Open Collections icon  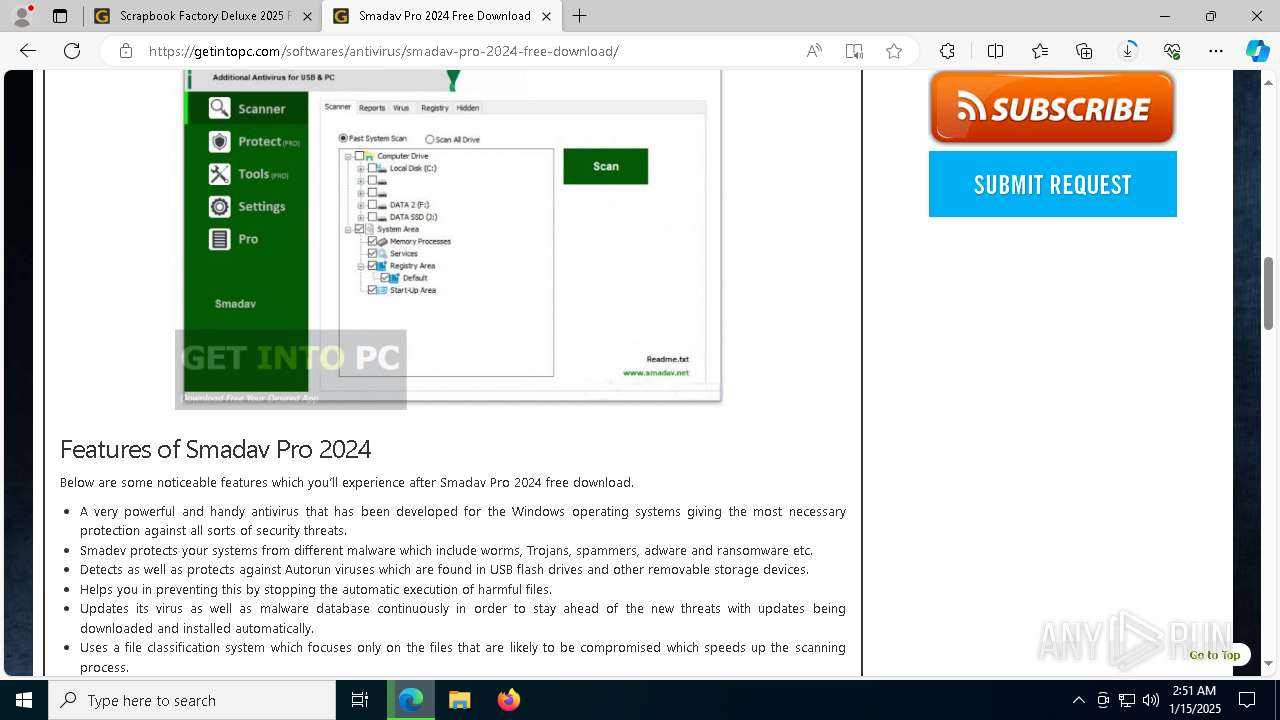(1084, 51)
